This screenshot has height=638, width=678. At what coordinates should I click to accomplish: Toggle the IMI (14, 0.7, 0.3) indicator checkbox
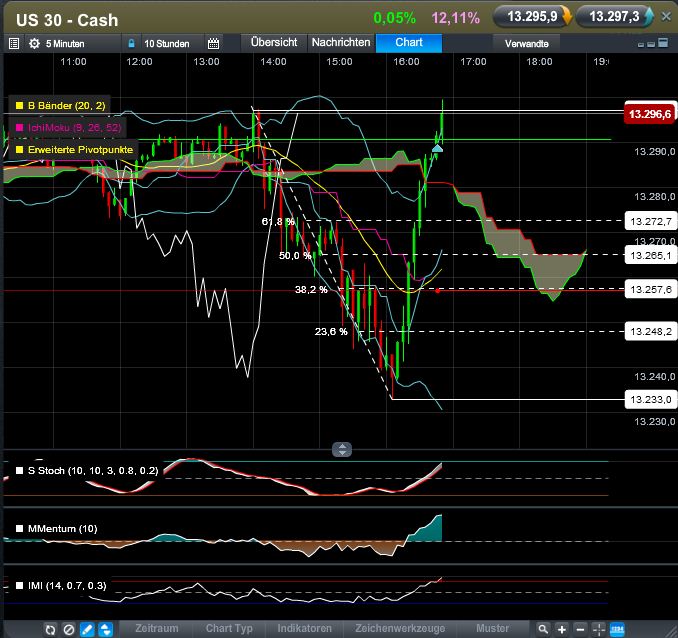pos(19,586)
